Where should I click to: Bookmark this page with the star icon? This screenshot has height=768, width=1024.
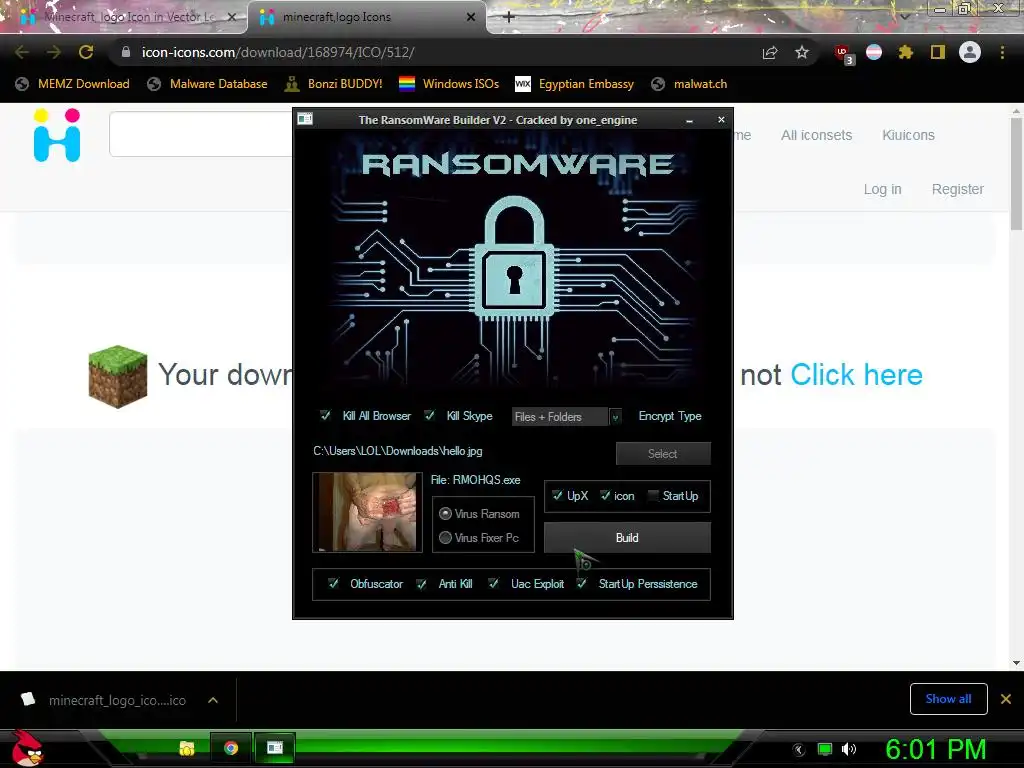coord(802,52)
